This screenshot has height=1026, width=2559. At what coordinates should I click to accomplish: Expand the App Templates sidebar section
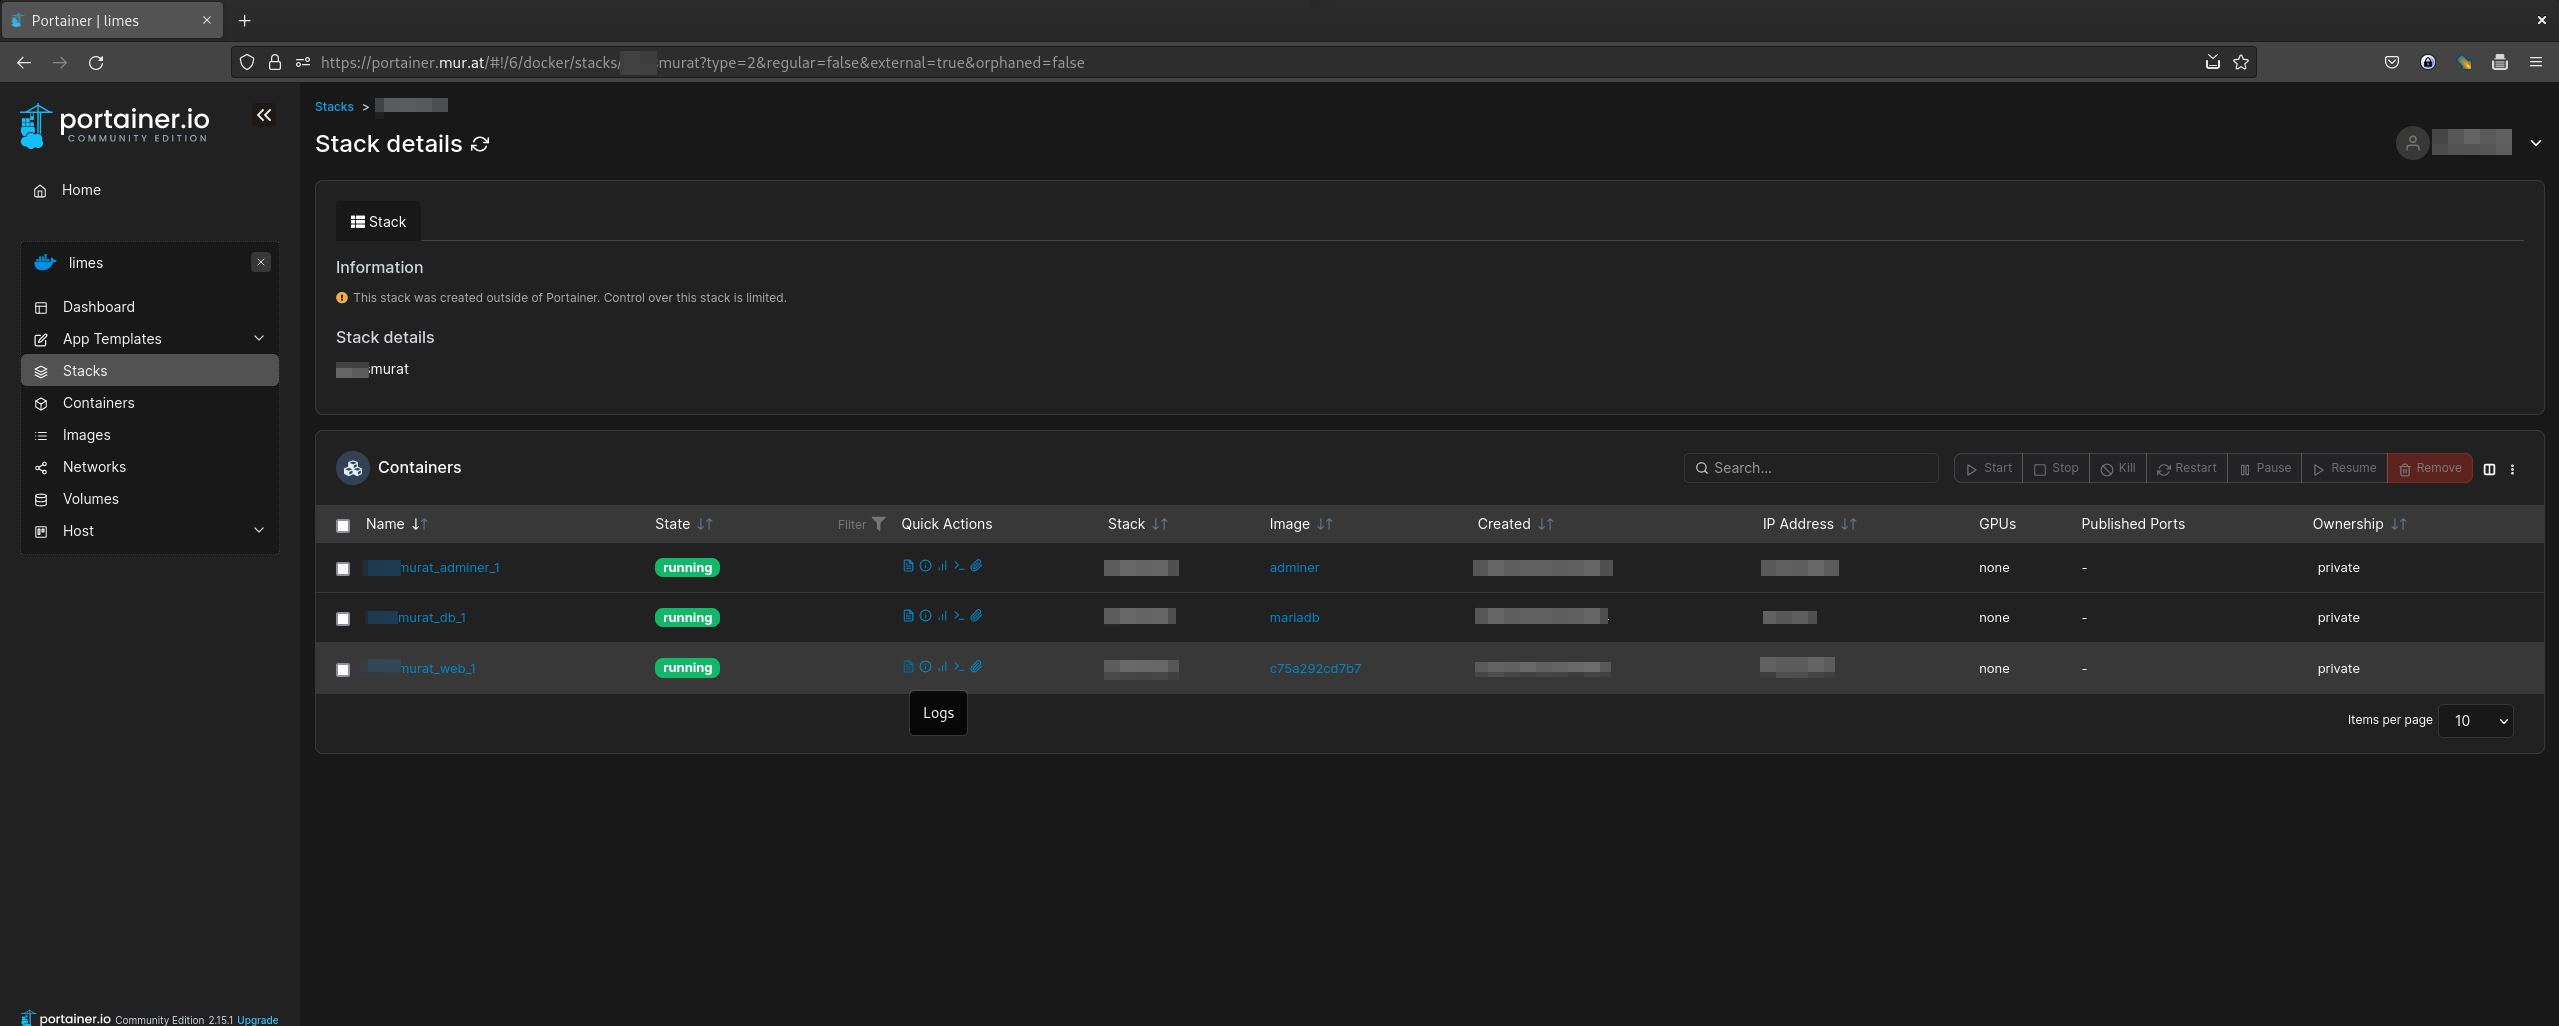[259, 339]
